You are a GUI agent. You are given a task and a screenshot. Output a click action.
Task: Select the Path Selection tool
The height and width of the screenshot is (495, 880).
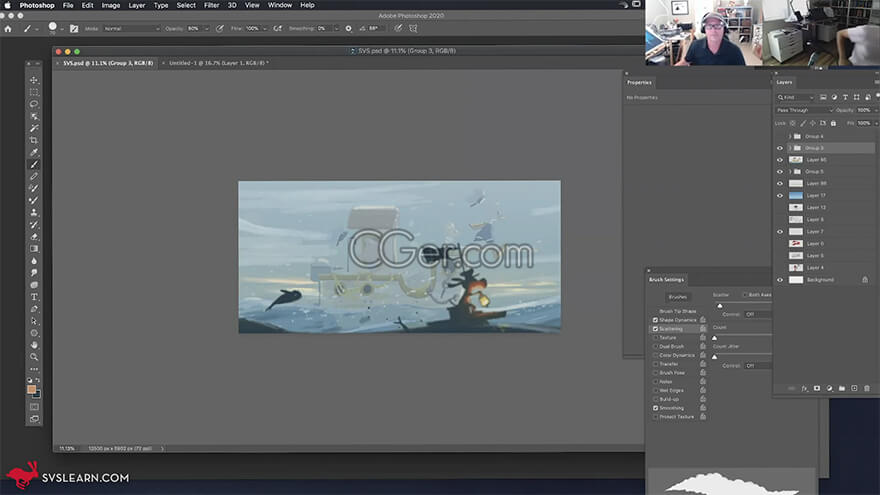(34, 321)
